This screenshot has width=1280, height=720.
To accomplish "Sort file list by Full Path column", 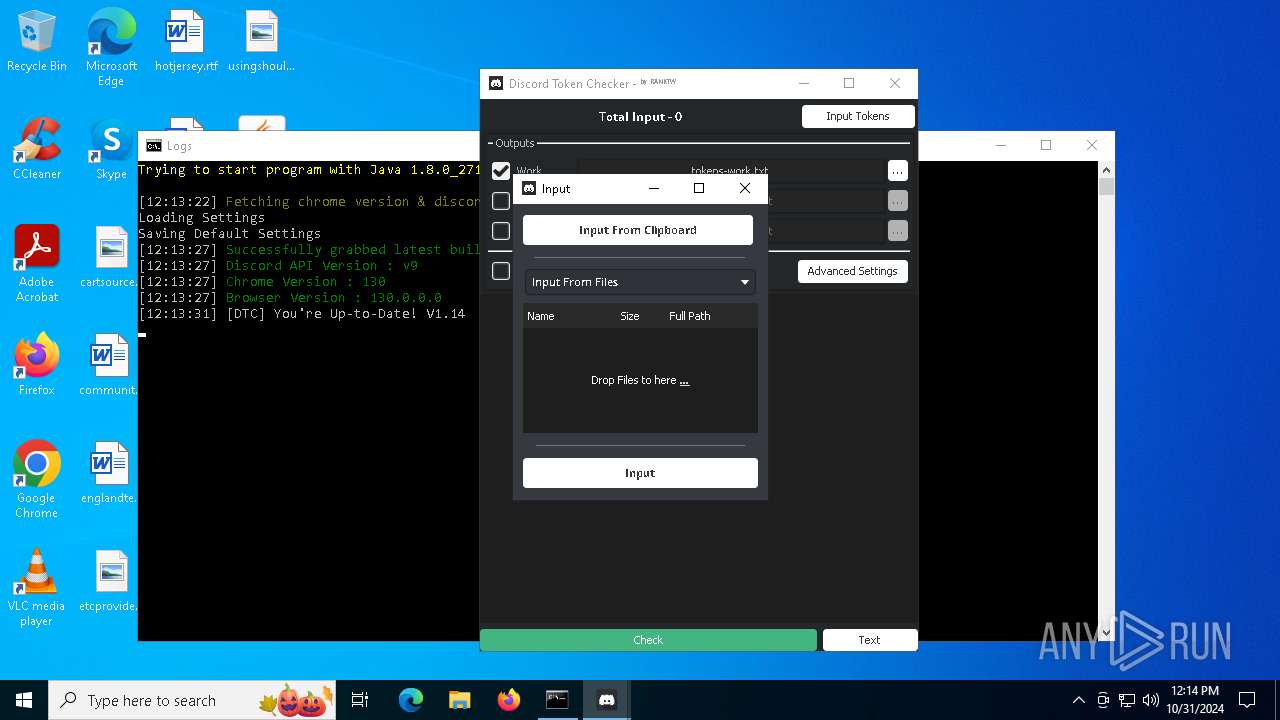I will pyautogui.click(x=689, y=316).
